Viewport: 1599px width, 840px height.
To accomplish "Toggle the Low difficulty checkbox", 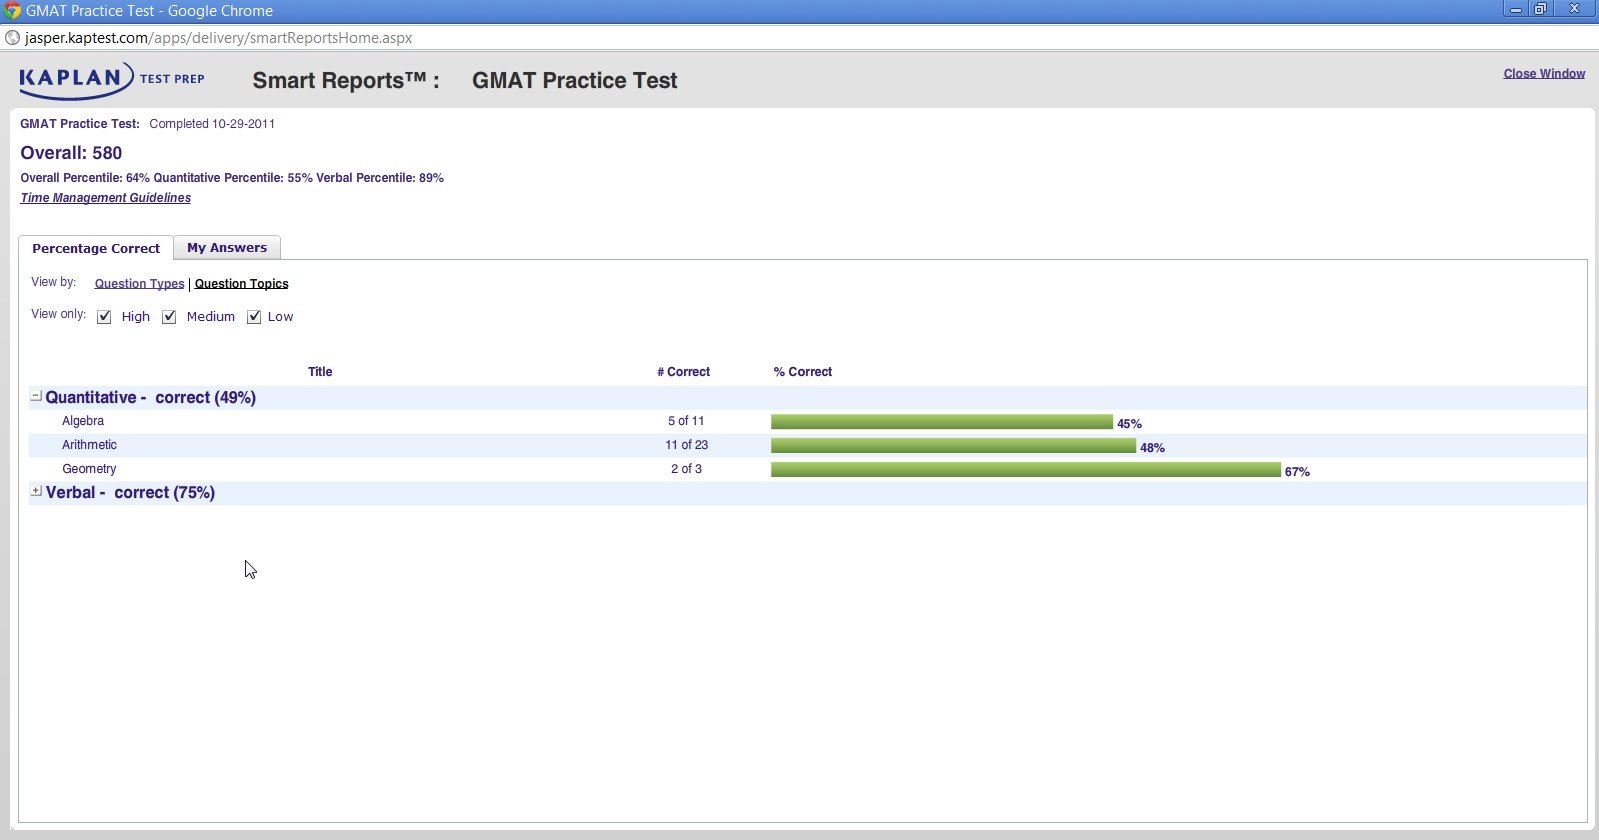I will (254, 317).
